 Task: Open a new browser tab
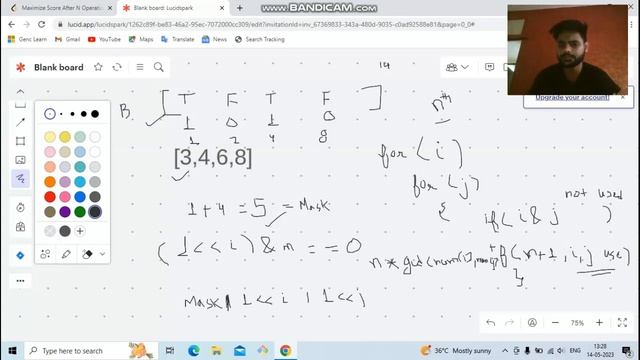click(240, 8)
